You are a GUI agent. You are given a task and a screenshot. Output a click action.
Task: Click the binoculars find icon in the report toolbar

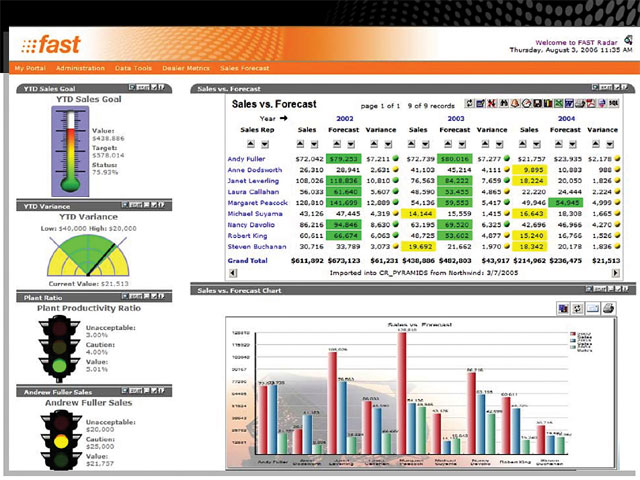tap(504, 103)
